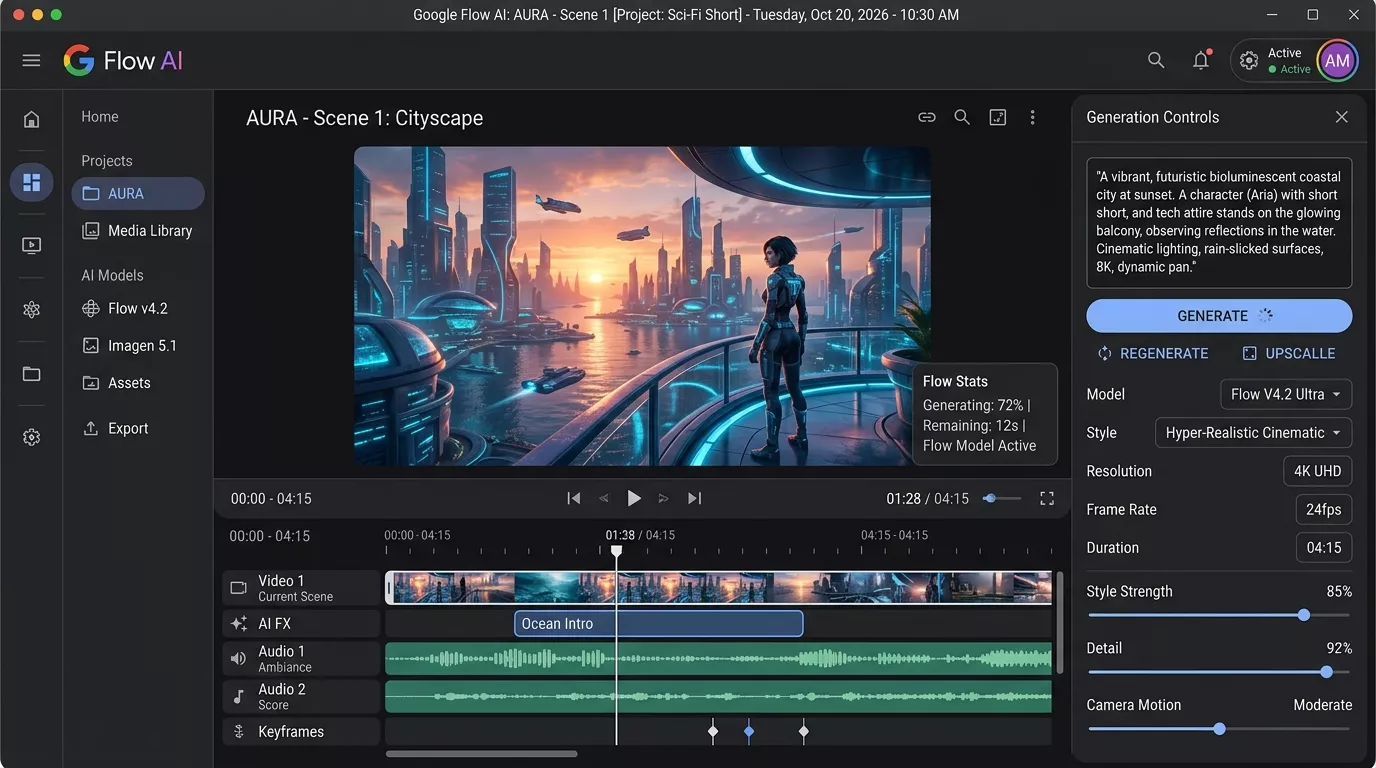Screen dimensions: 1376x768
Task: Select the Ocean Intro AI FX clip
Action: coord(659,623)
